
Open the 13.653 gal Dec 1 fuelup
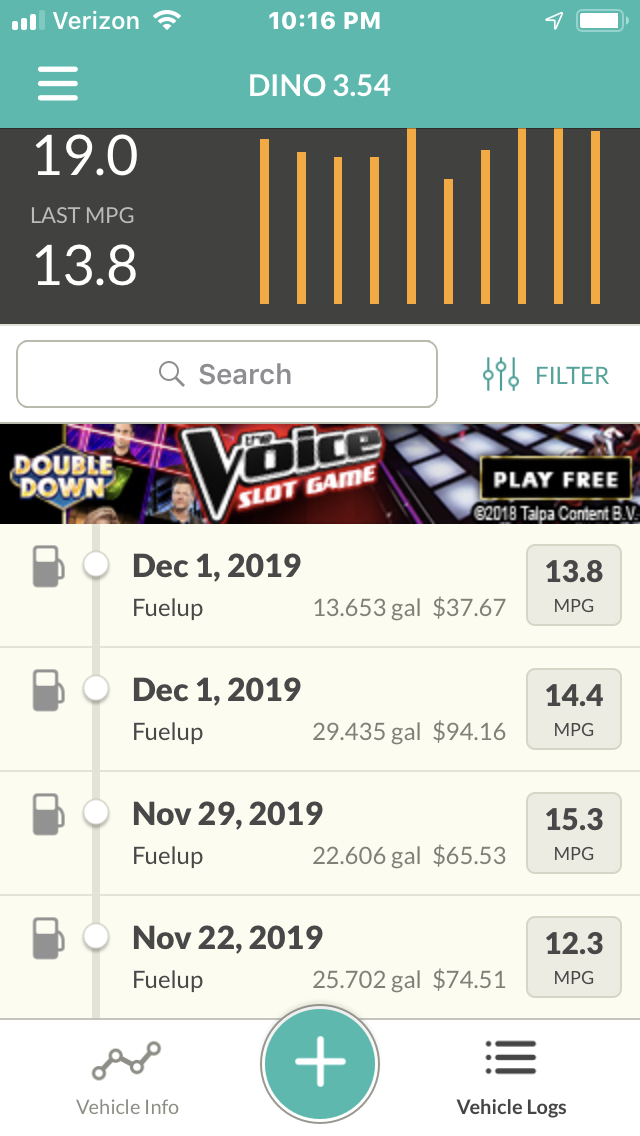(x=320, y=585)
